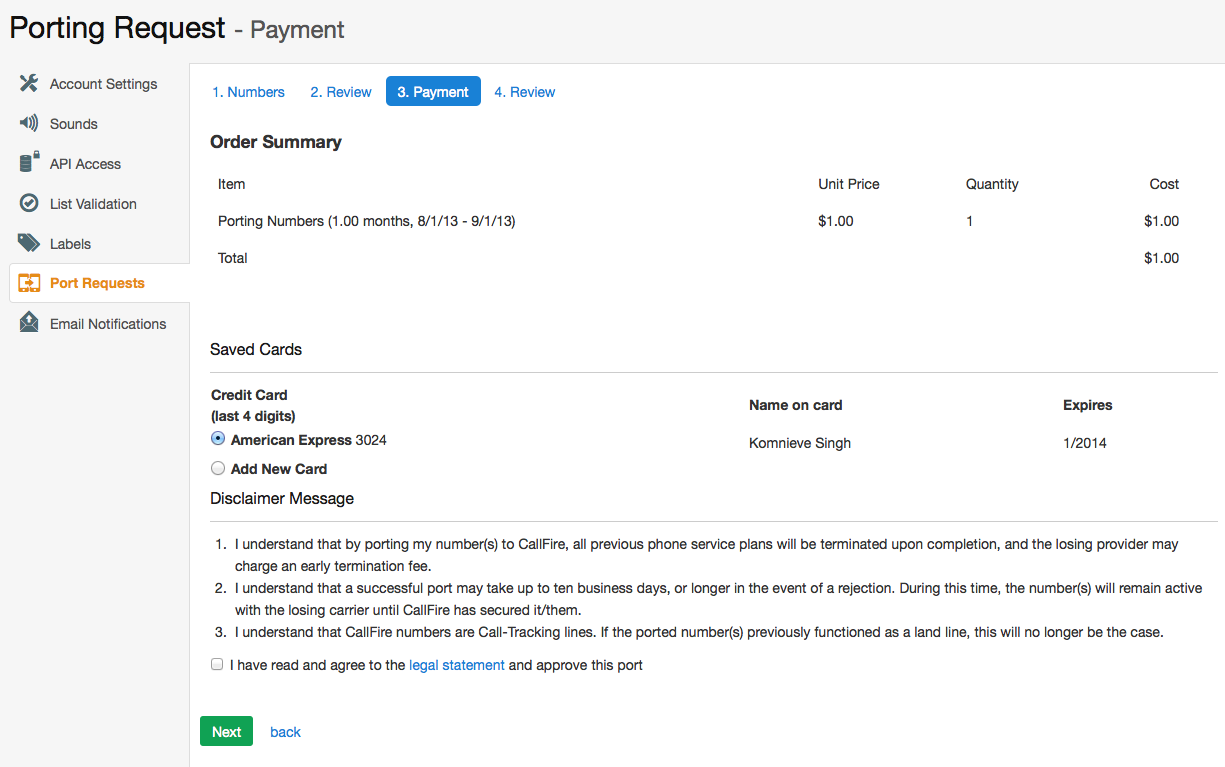The image size is (1225, 767).
Task: Click the Labels tag icon
Action: point(29,243)
